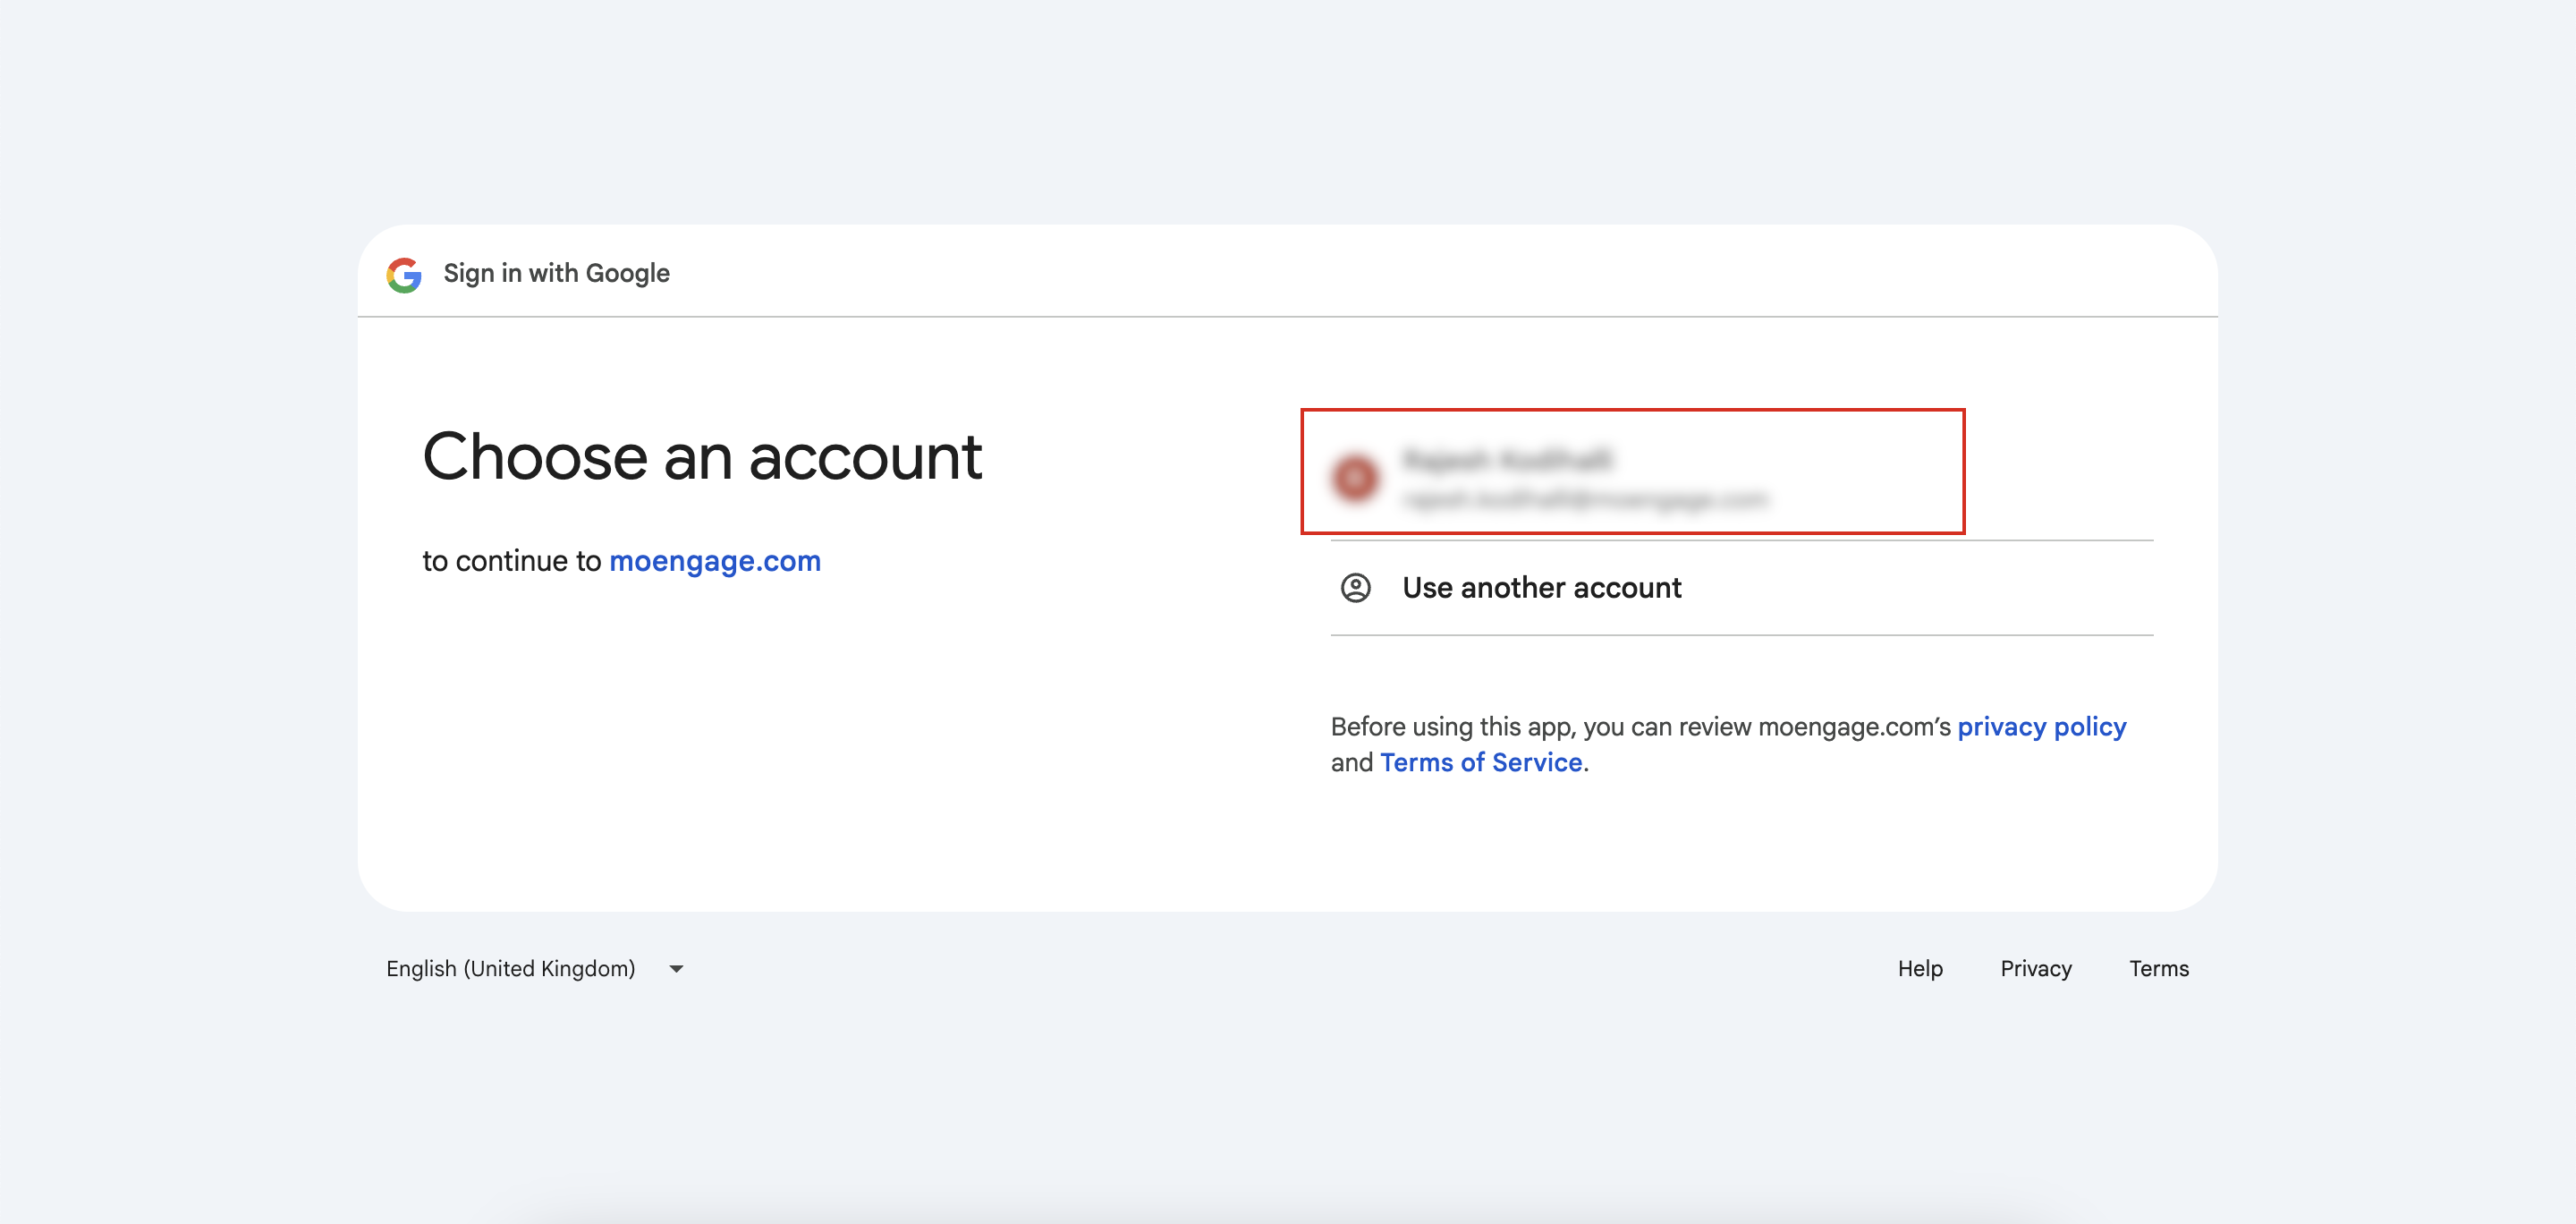Click the Choose an account heading
The image size is (2576, 1224).
pyautogui.click(x=702, y=457)
